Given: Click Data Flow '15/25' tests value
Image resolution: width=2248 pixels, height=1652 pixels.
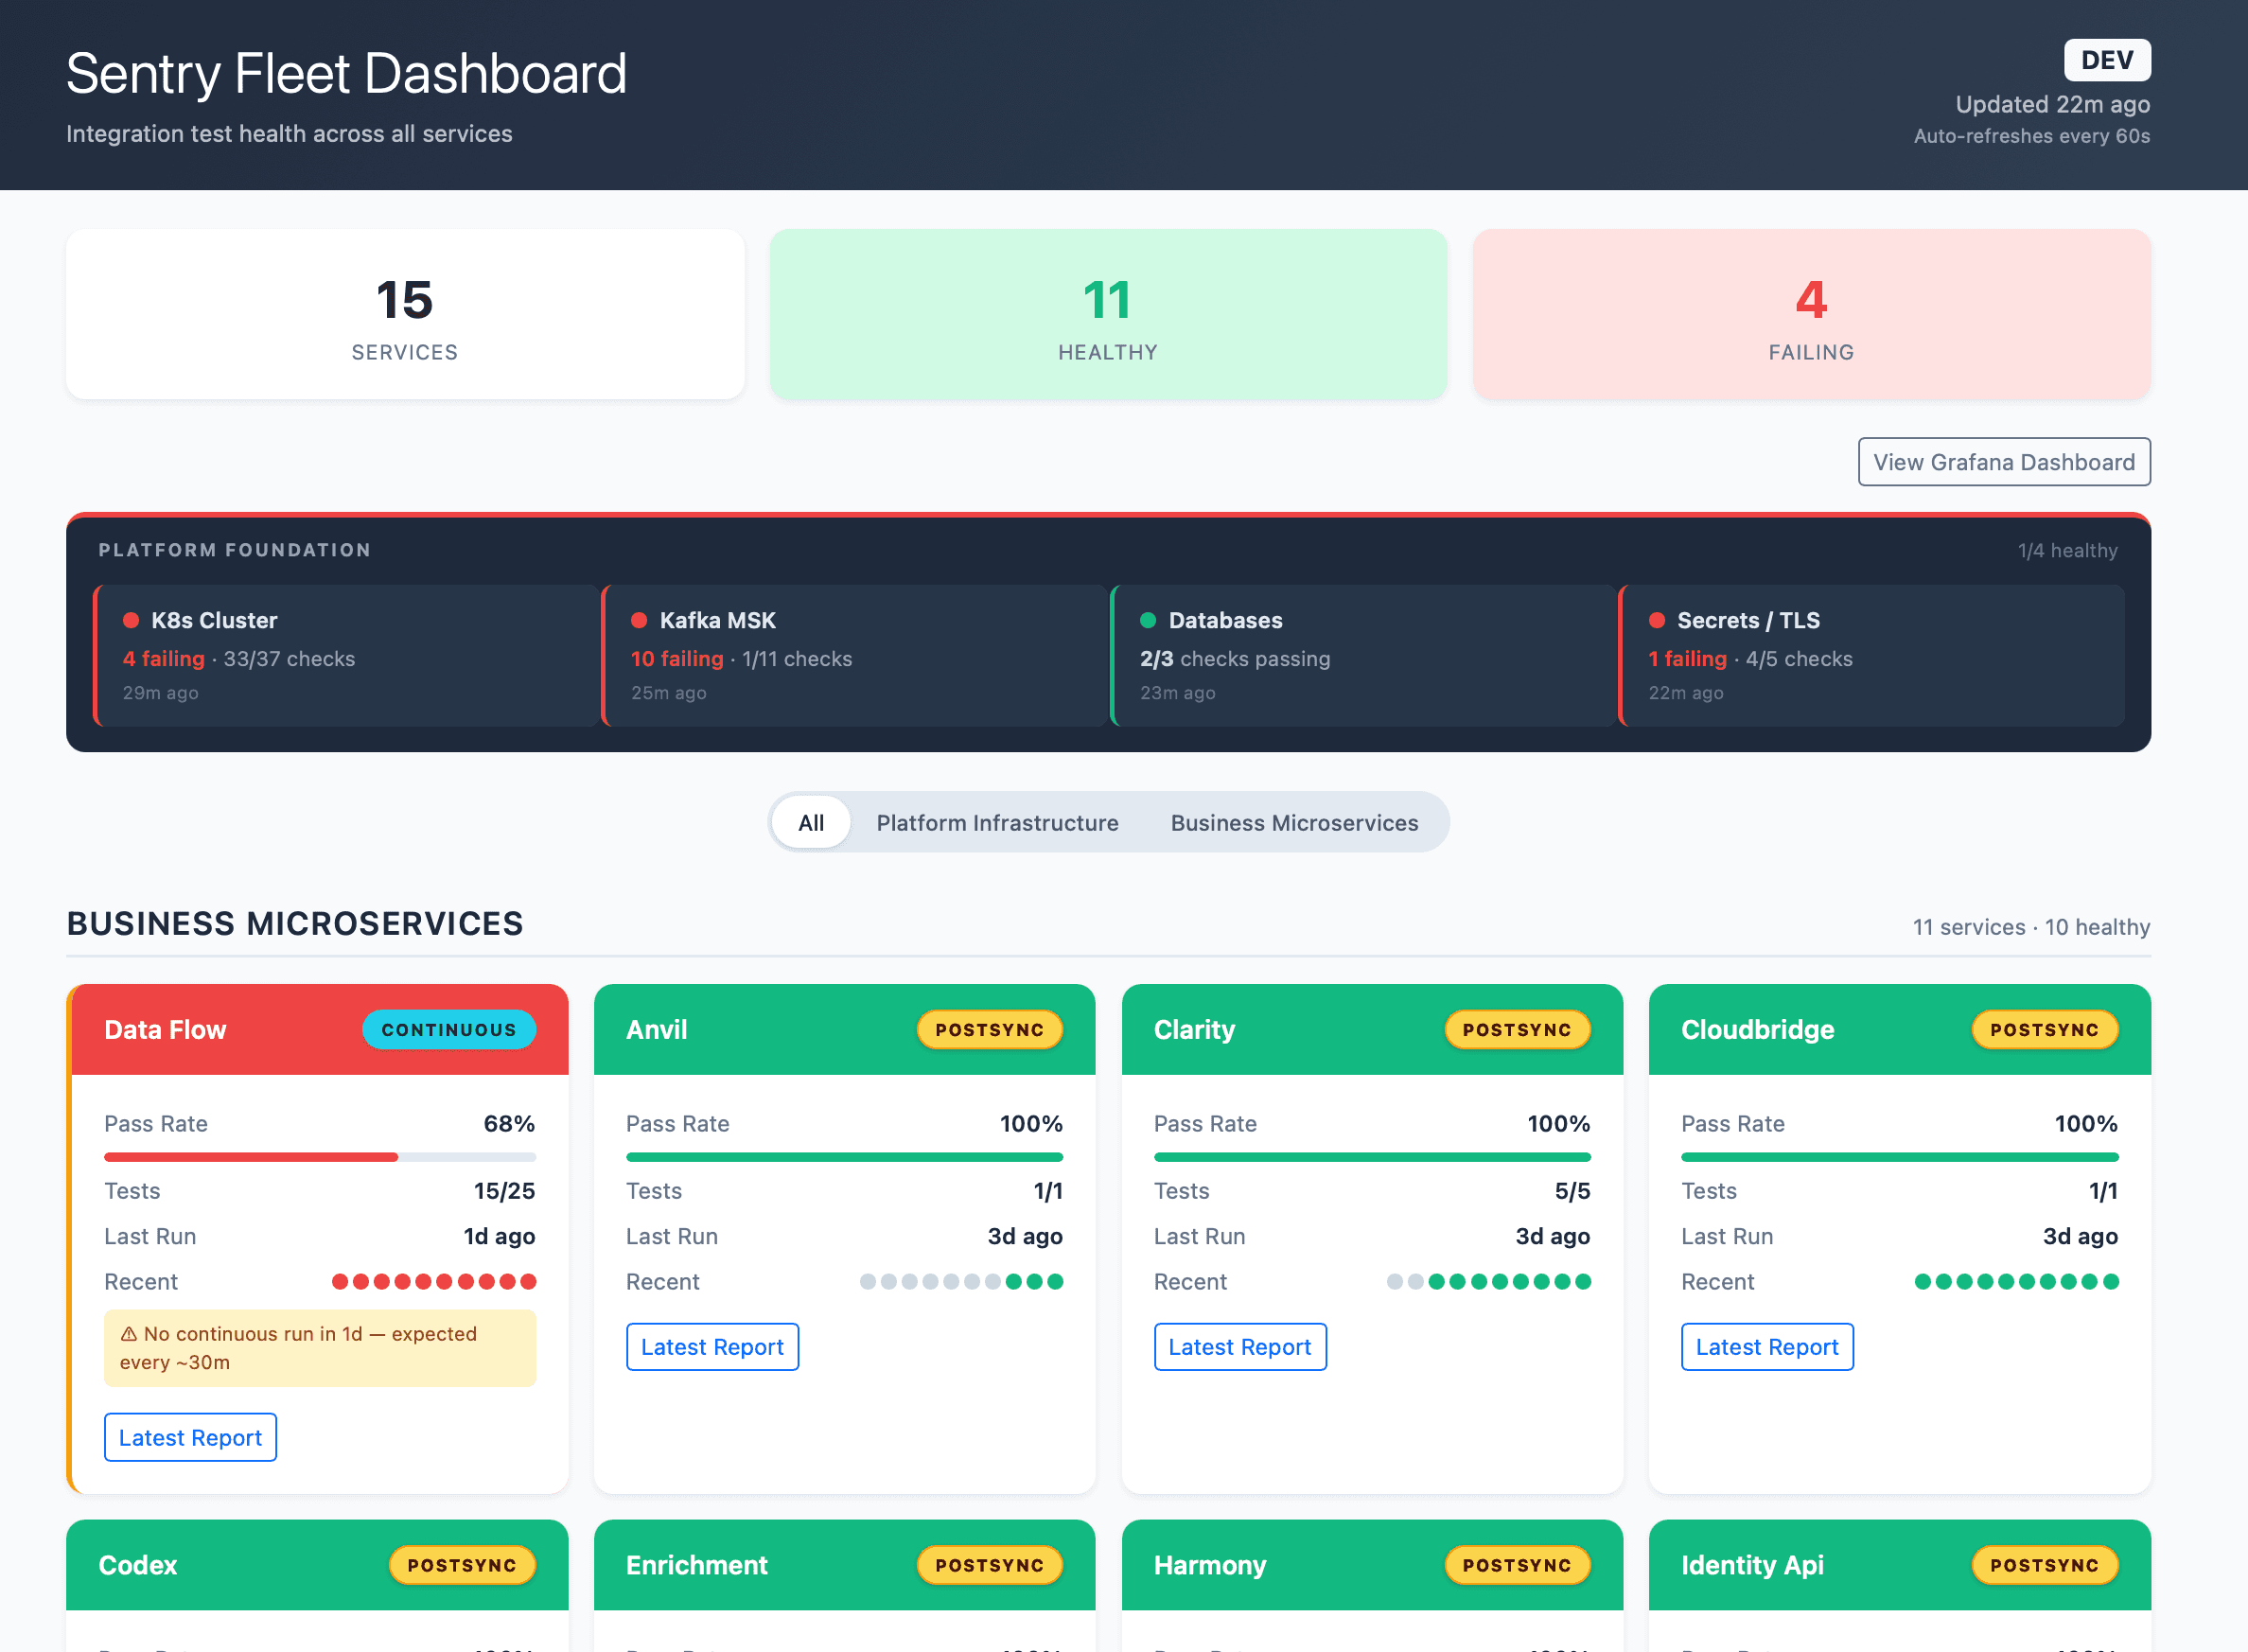Looking at the screenshot, I should click(x=504, y=1190).
